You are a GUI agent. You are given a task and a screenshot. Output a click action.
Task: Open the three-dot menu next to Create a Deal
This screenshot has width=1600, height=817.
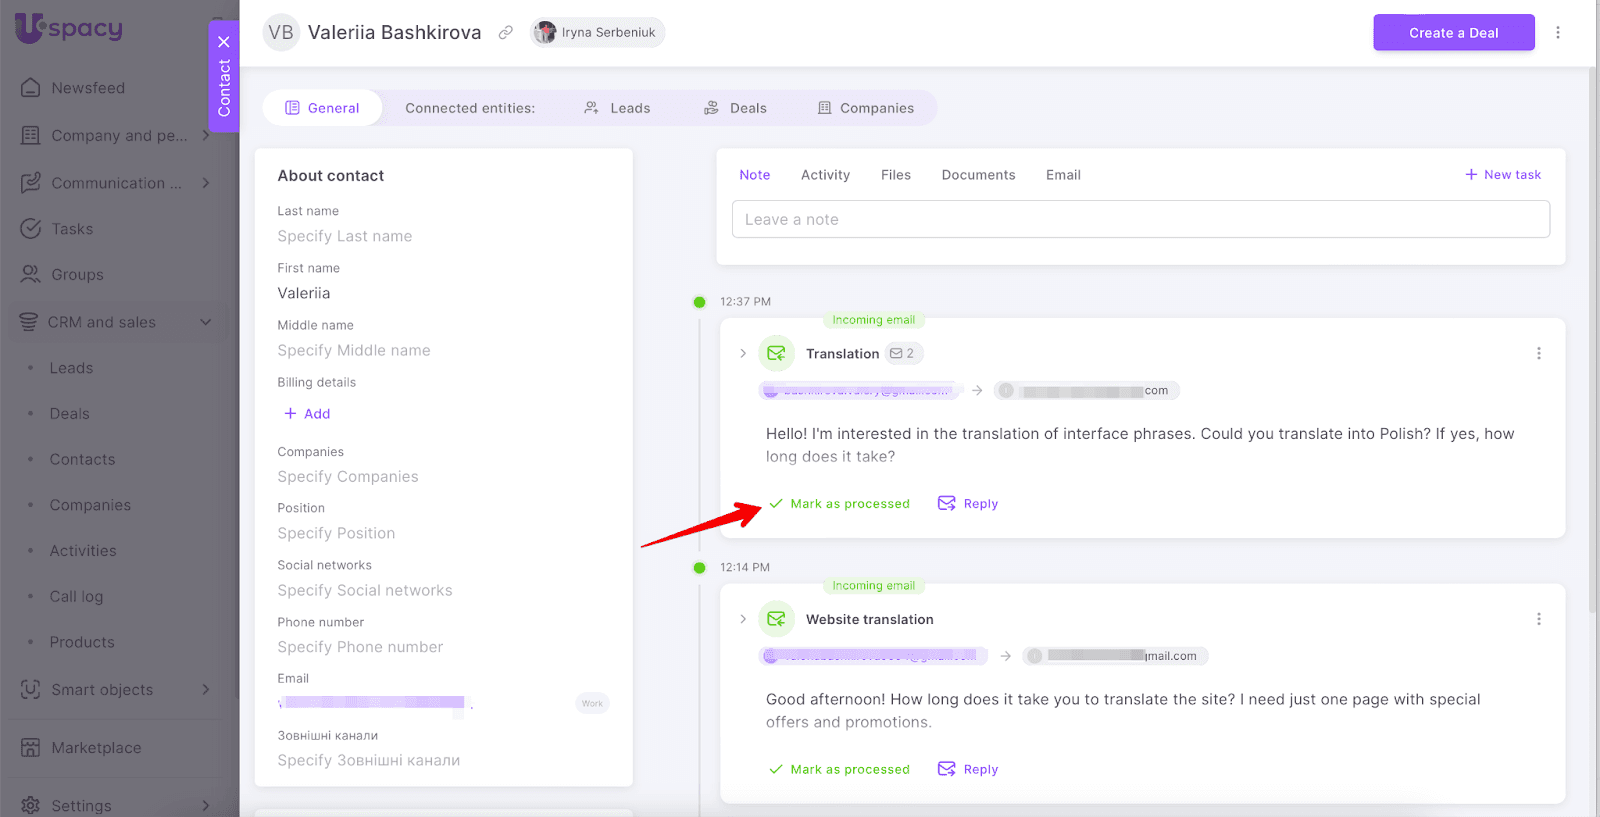coord(1557,33)
